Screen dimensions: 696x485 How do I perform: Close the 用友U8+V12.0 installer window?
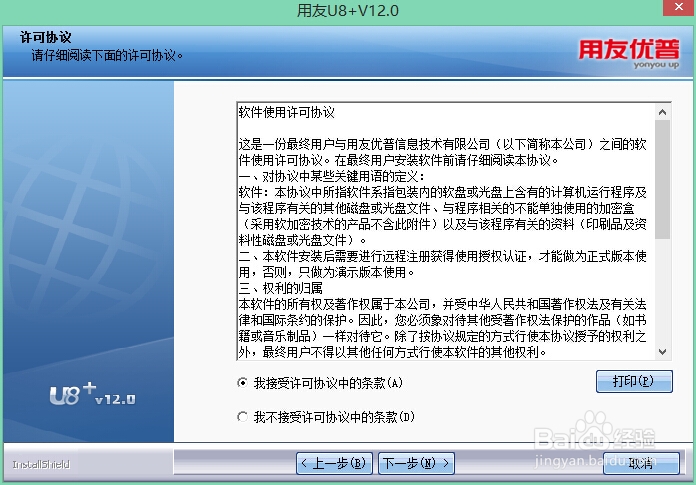coord(679,8)
